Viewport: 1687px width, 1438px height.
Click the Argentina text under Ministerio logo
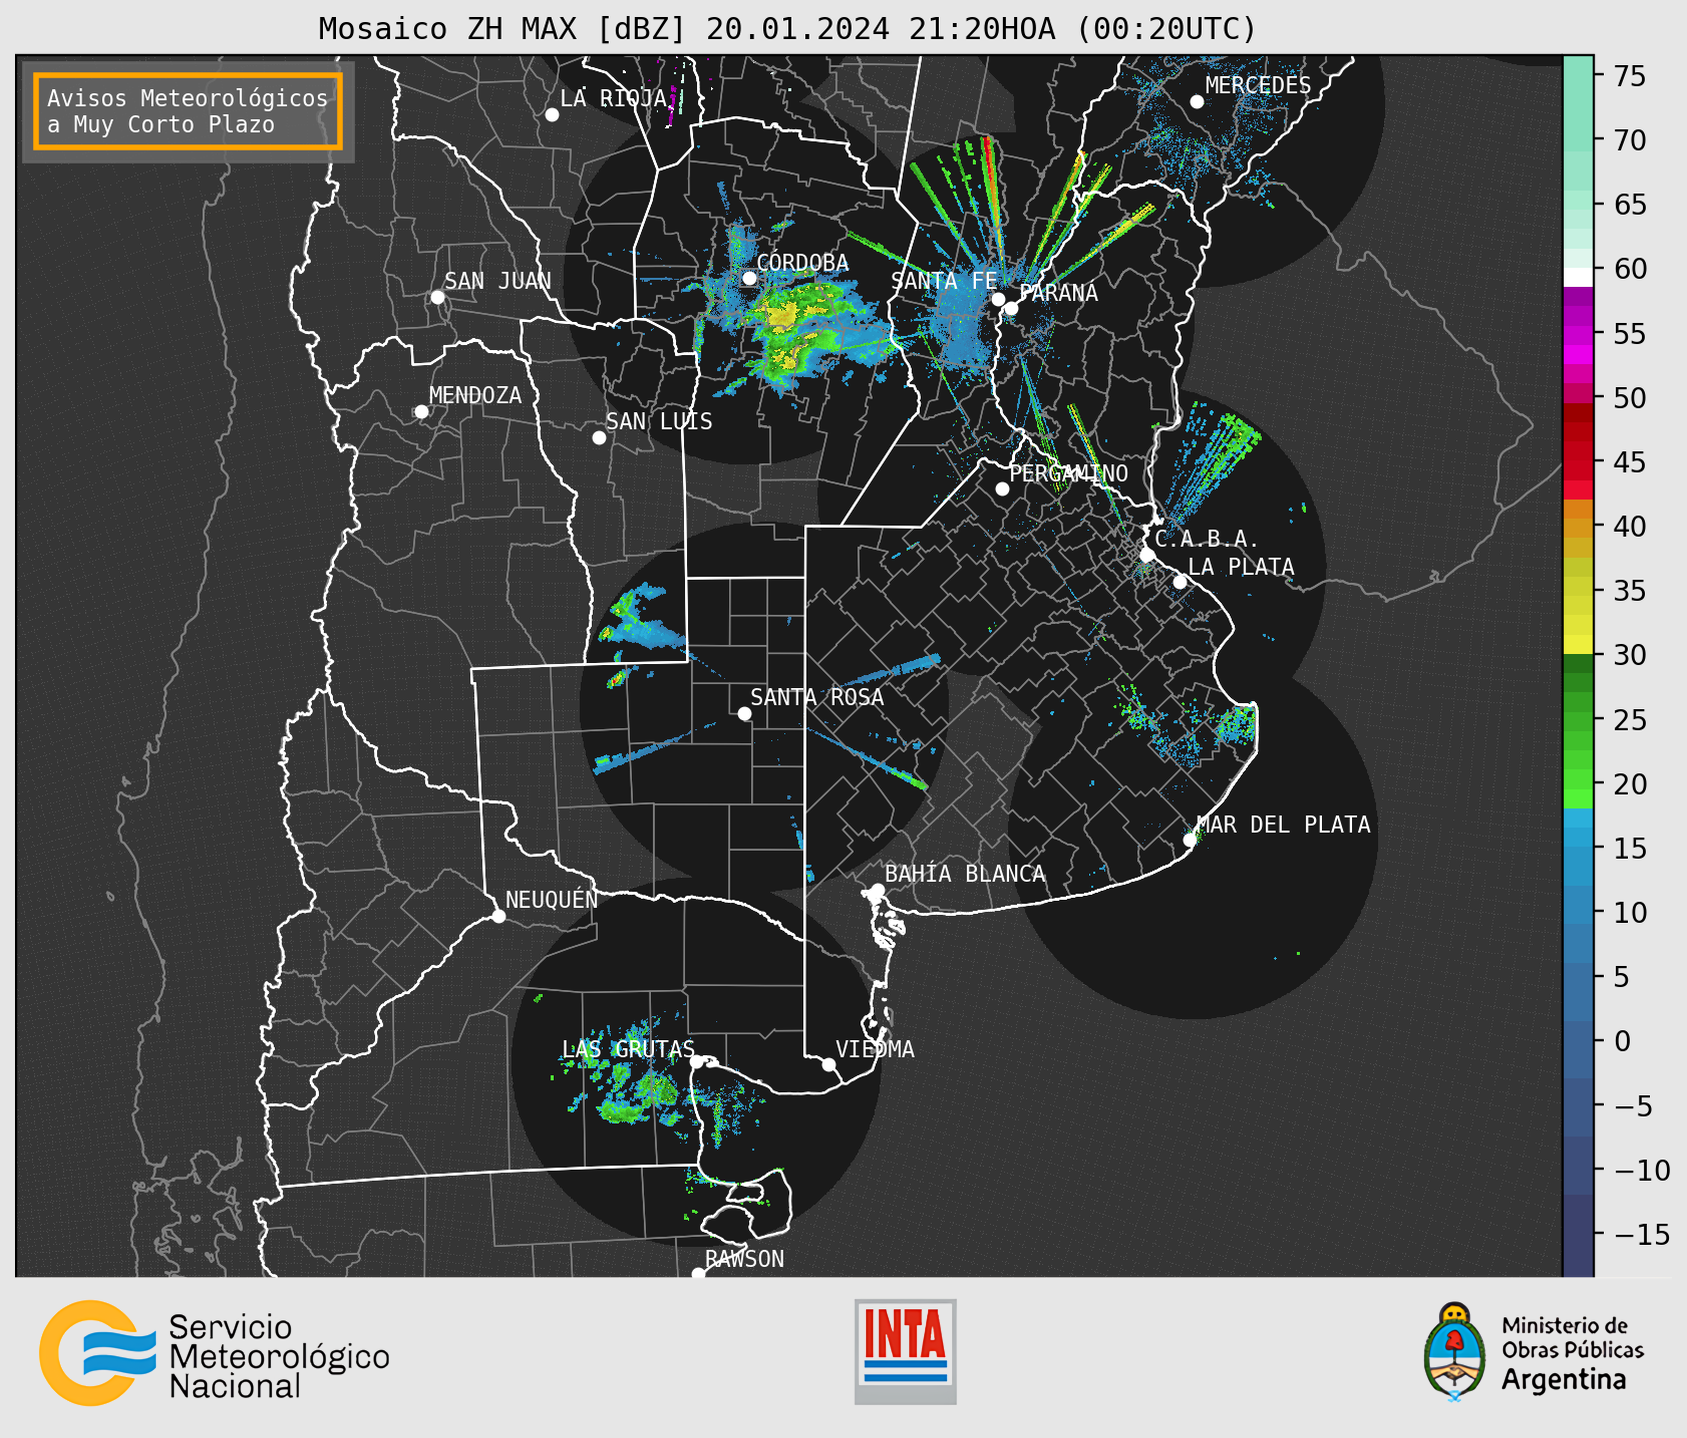[1564, 1380]
